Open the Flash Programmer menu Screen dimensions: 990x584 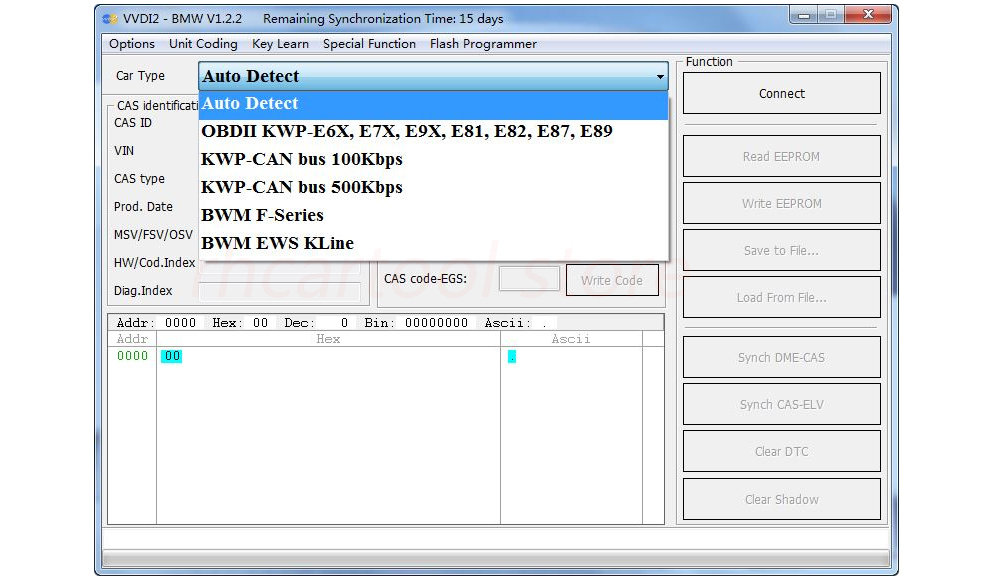point(483,44)
